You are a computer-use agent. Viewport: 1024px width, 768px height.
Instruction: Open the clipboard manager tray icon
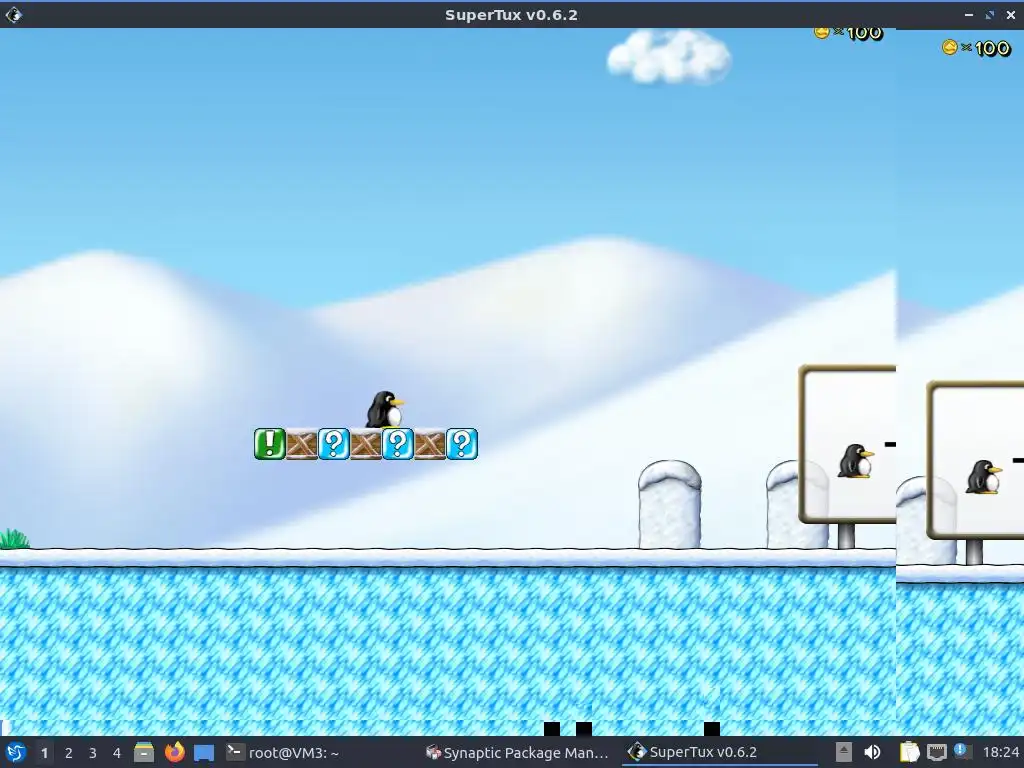tap(909, 752)
